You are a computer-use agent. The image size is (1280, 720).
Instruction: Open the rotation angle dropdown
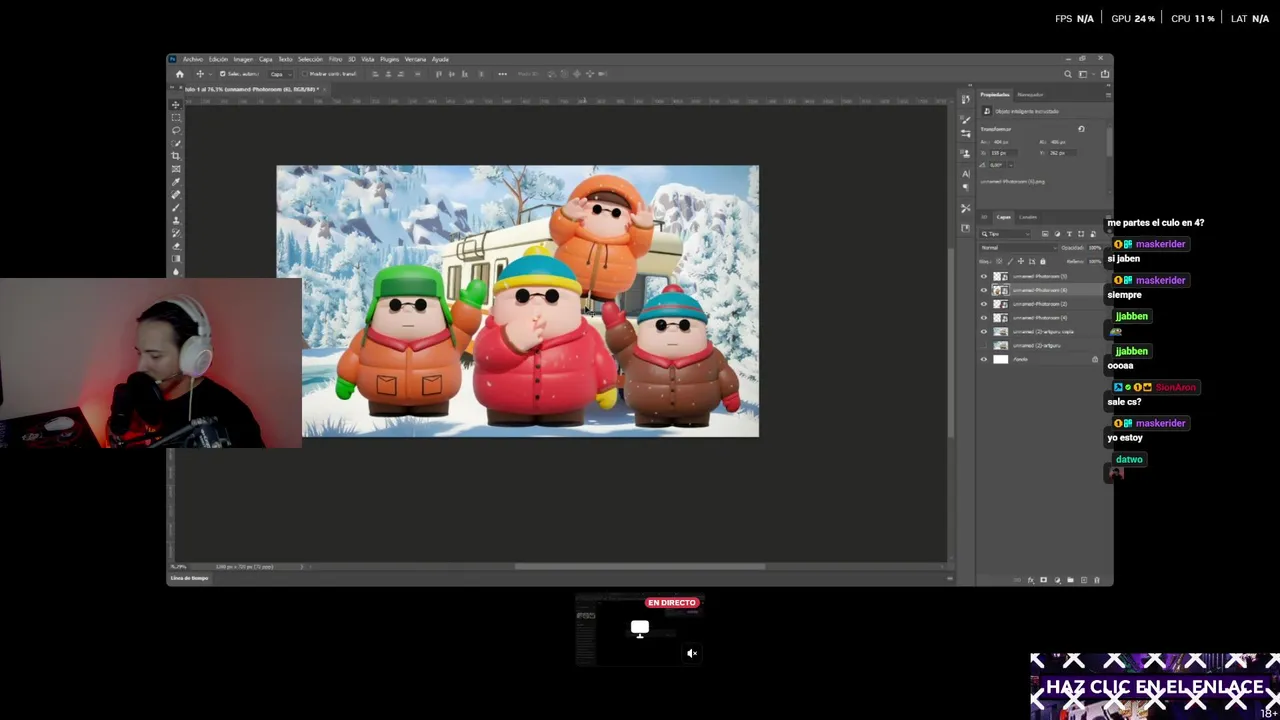pos(1011,165)
